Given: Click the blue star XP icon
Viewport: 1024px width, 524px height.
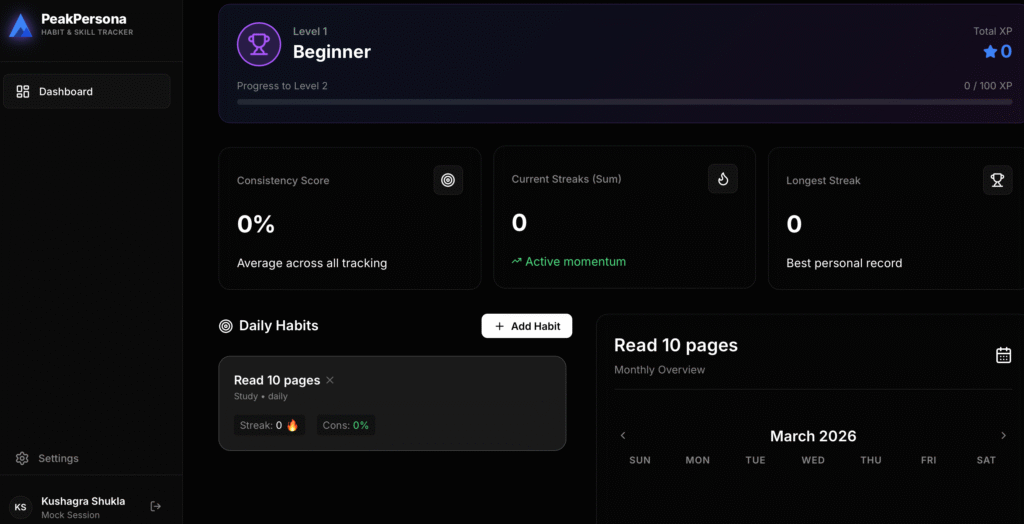Looking at the screenshot, I should click(990, 52).
